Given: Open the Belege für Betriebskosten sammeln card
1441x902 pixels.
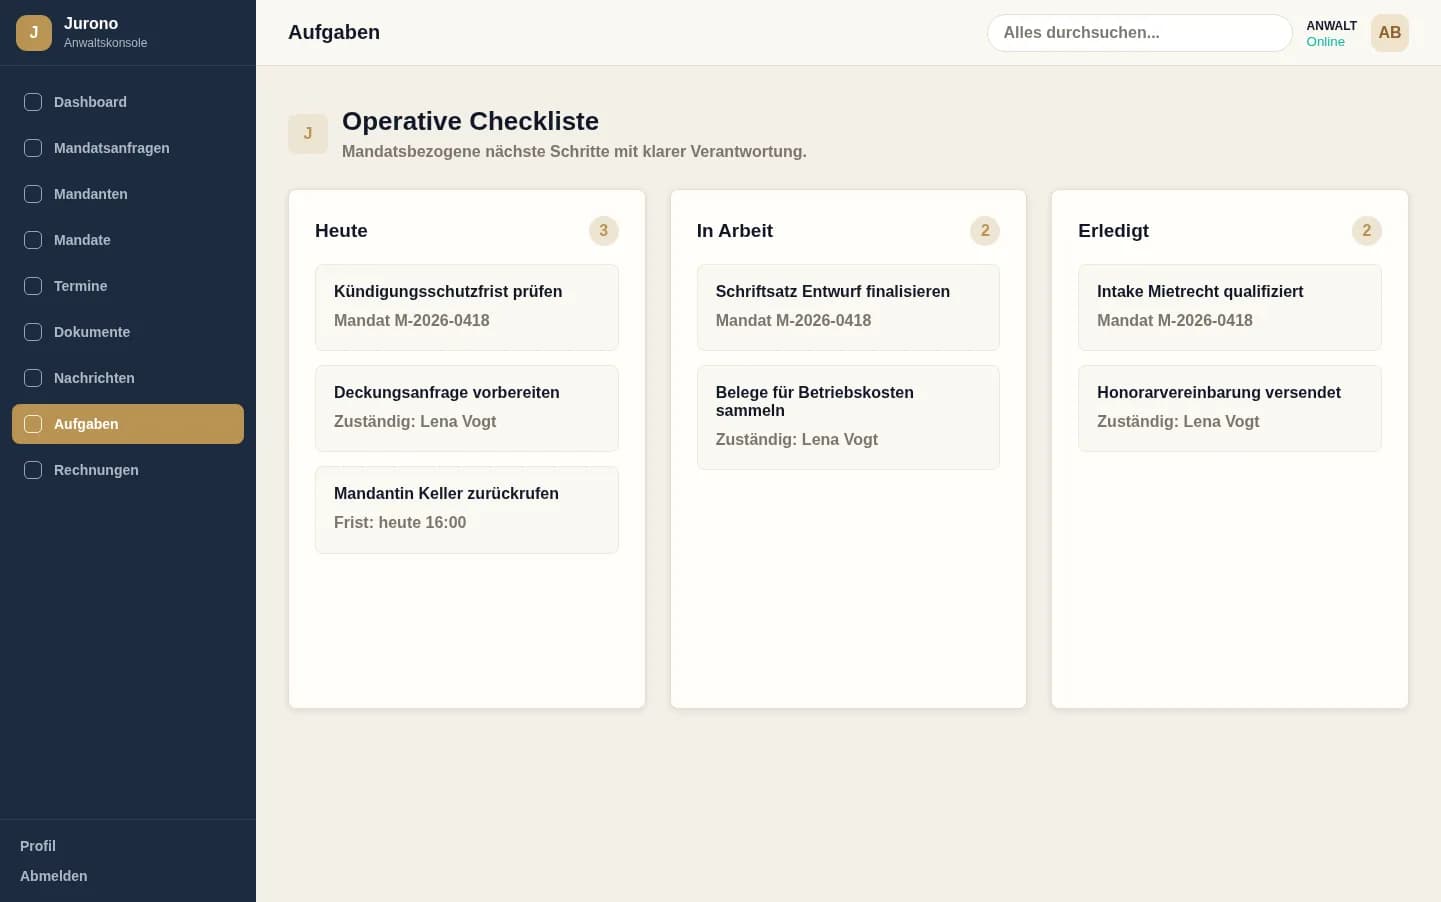Looking at the screenshot, I should 848,417.
